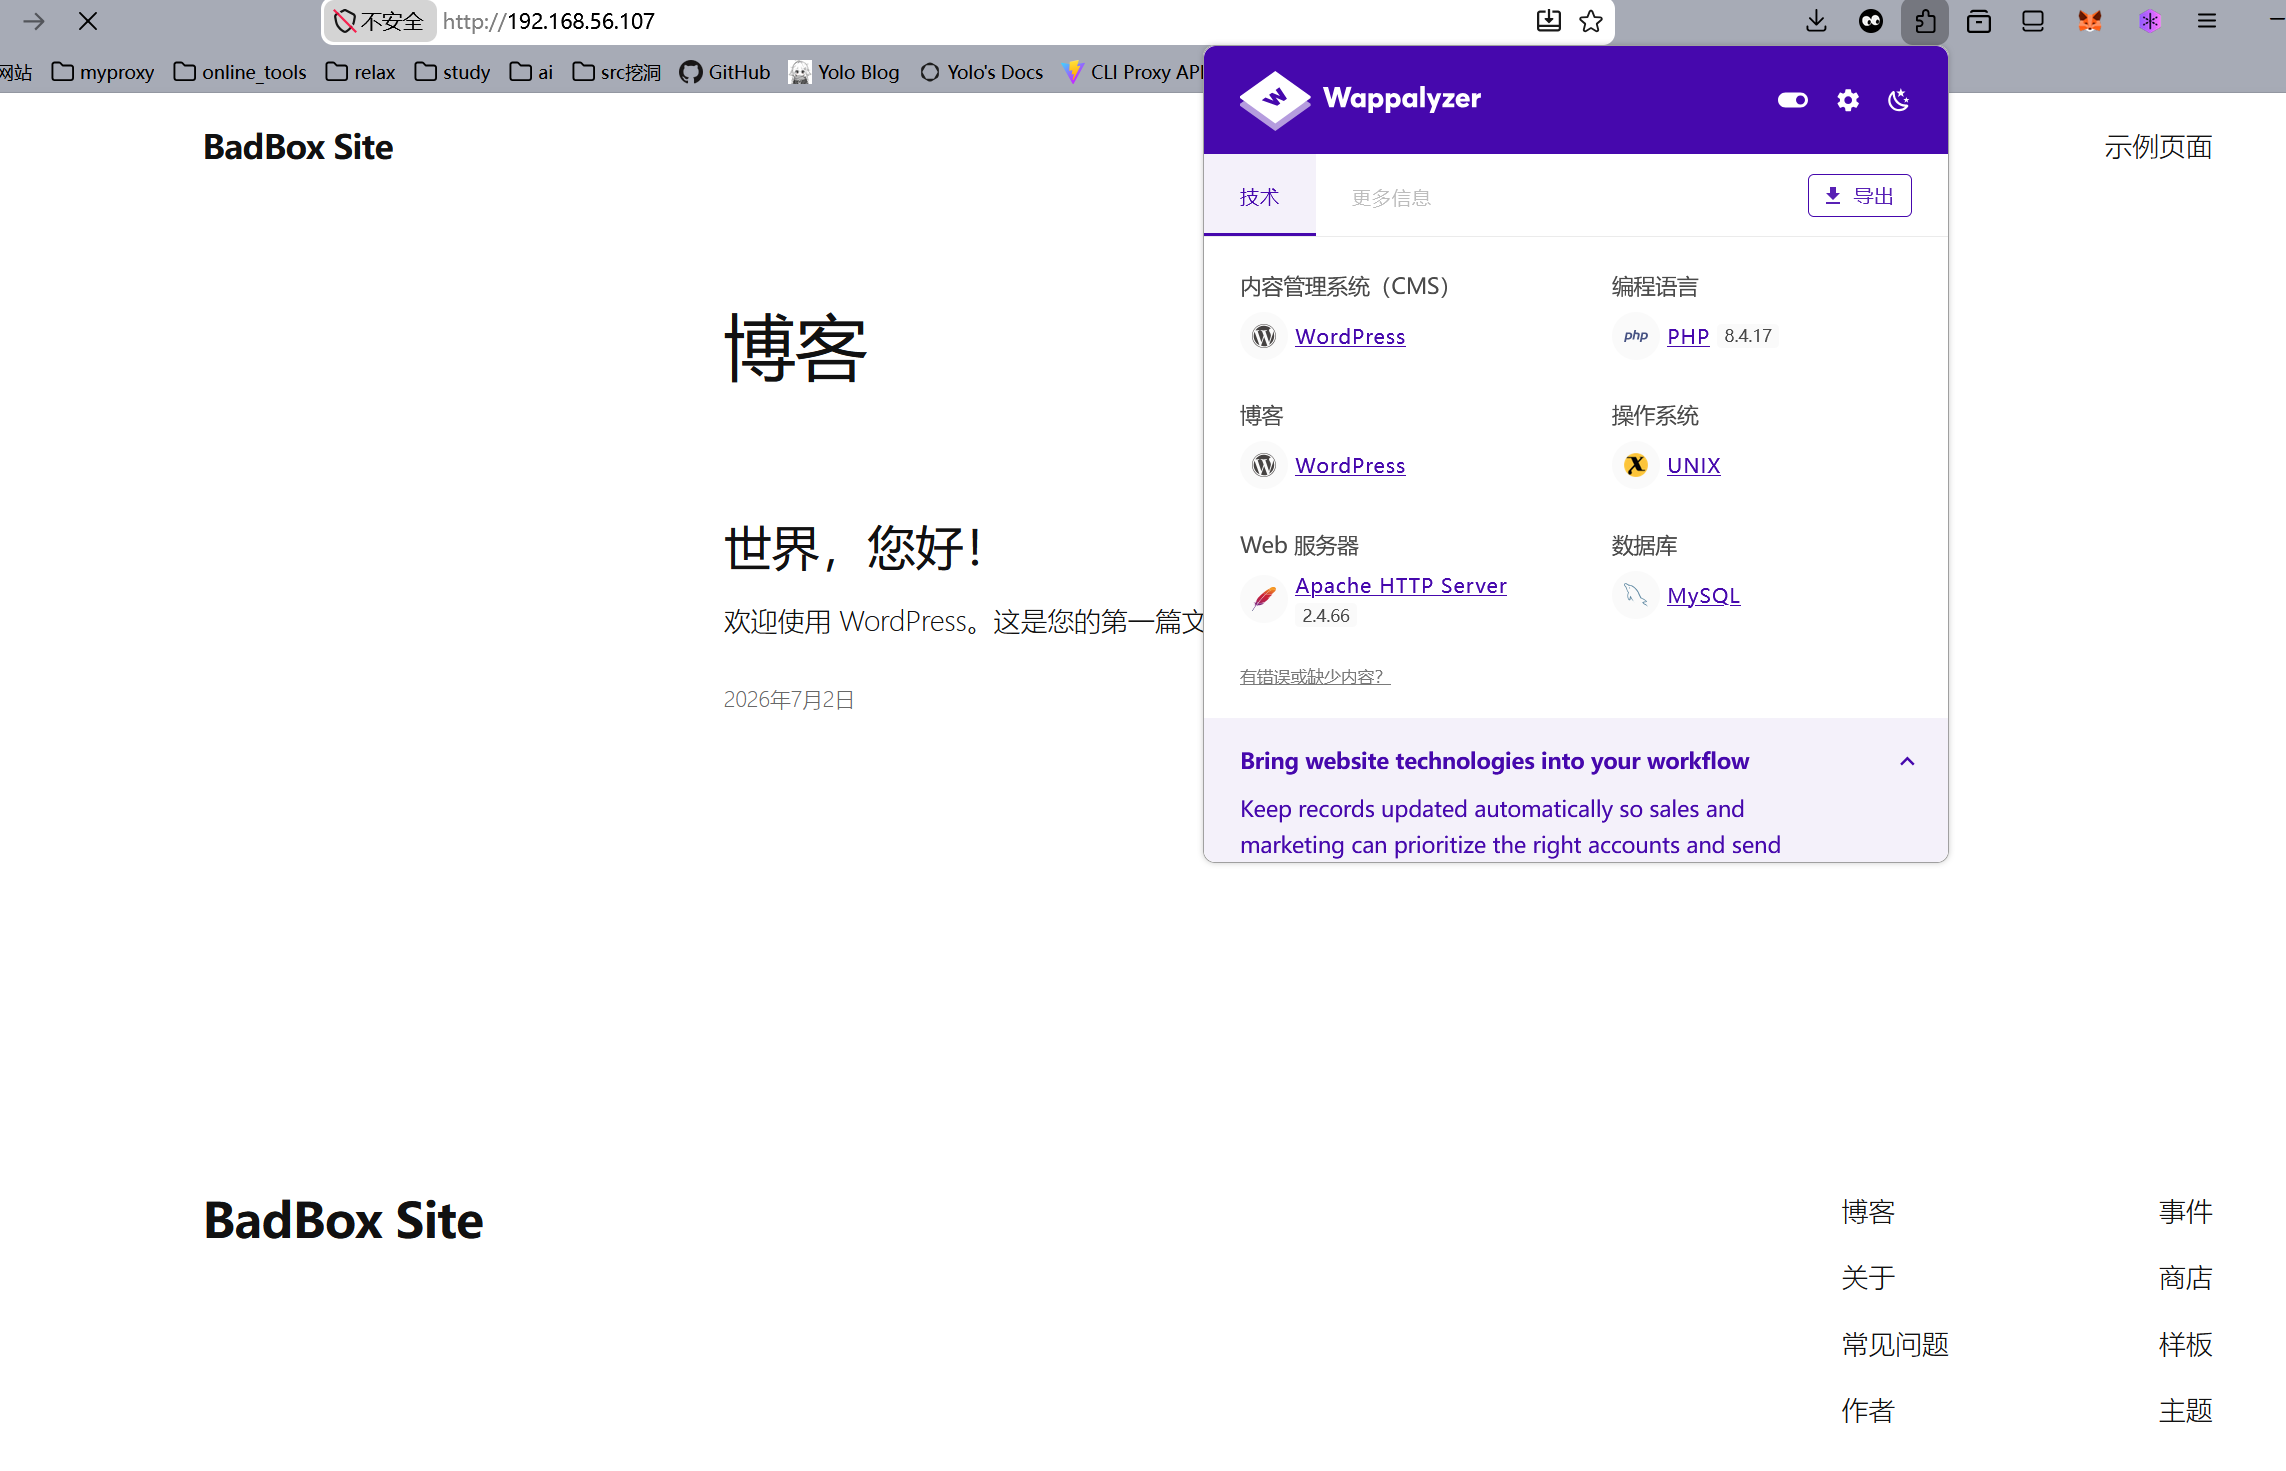The image size is (2286, 1471).
Task: Click the WordPress icon under 博客 category
Action: click(x=1264, y=465)
